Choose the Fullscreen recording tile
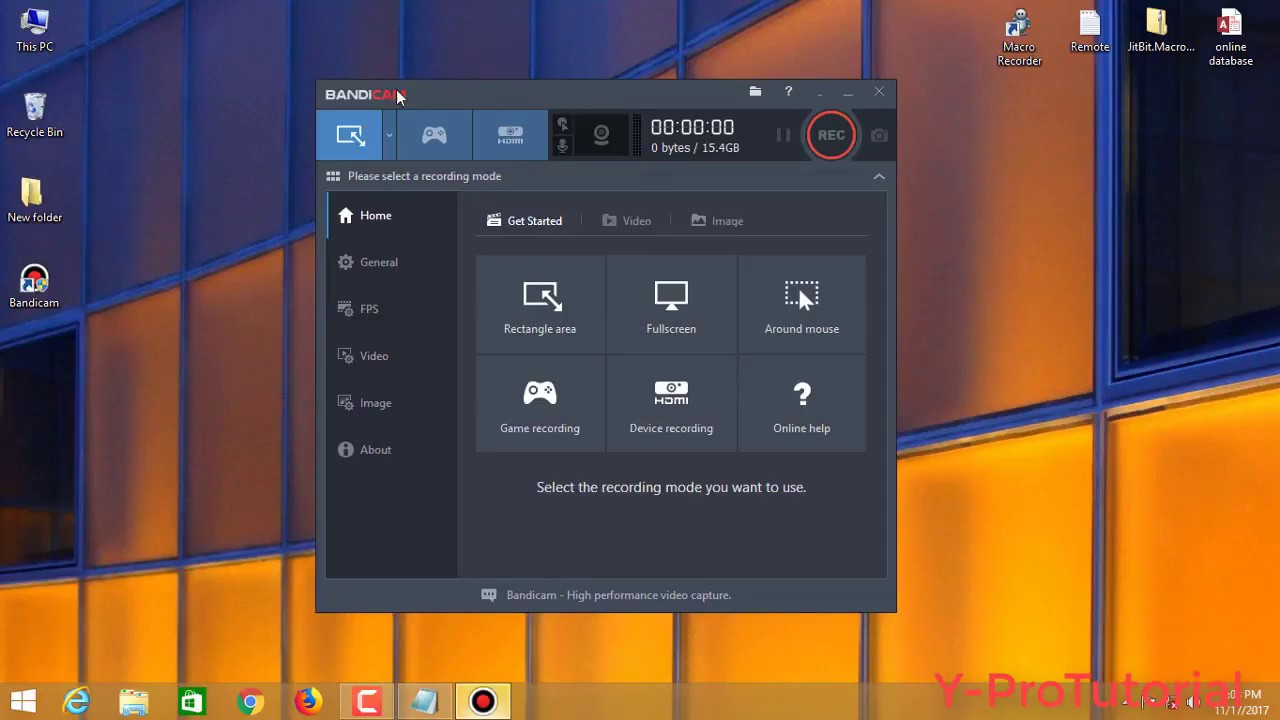 [671, 305]
